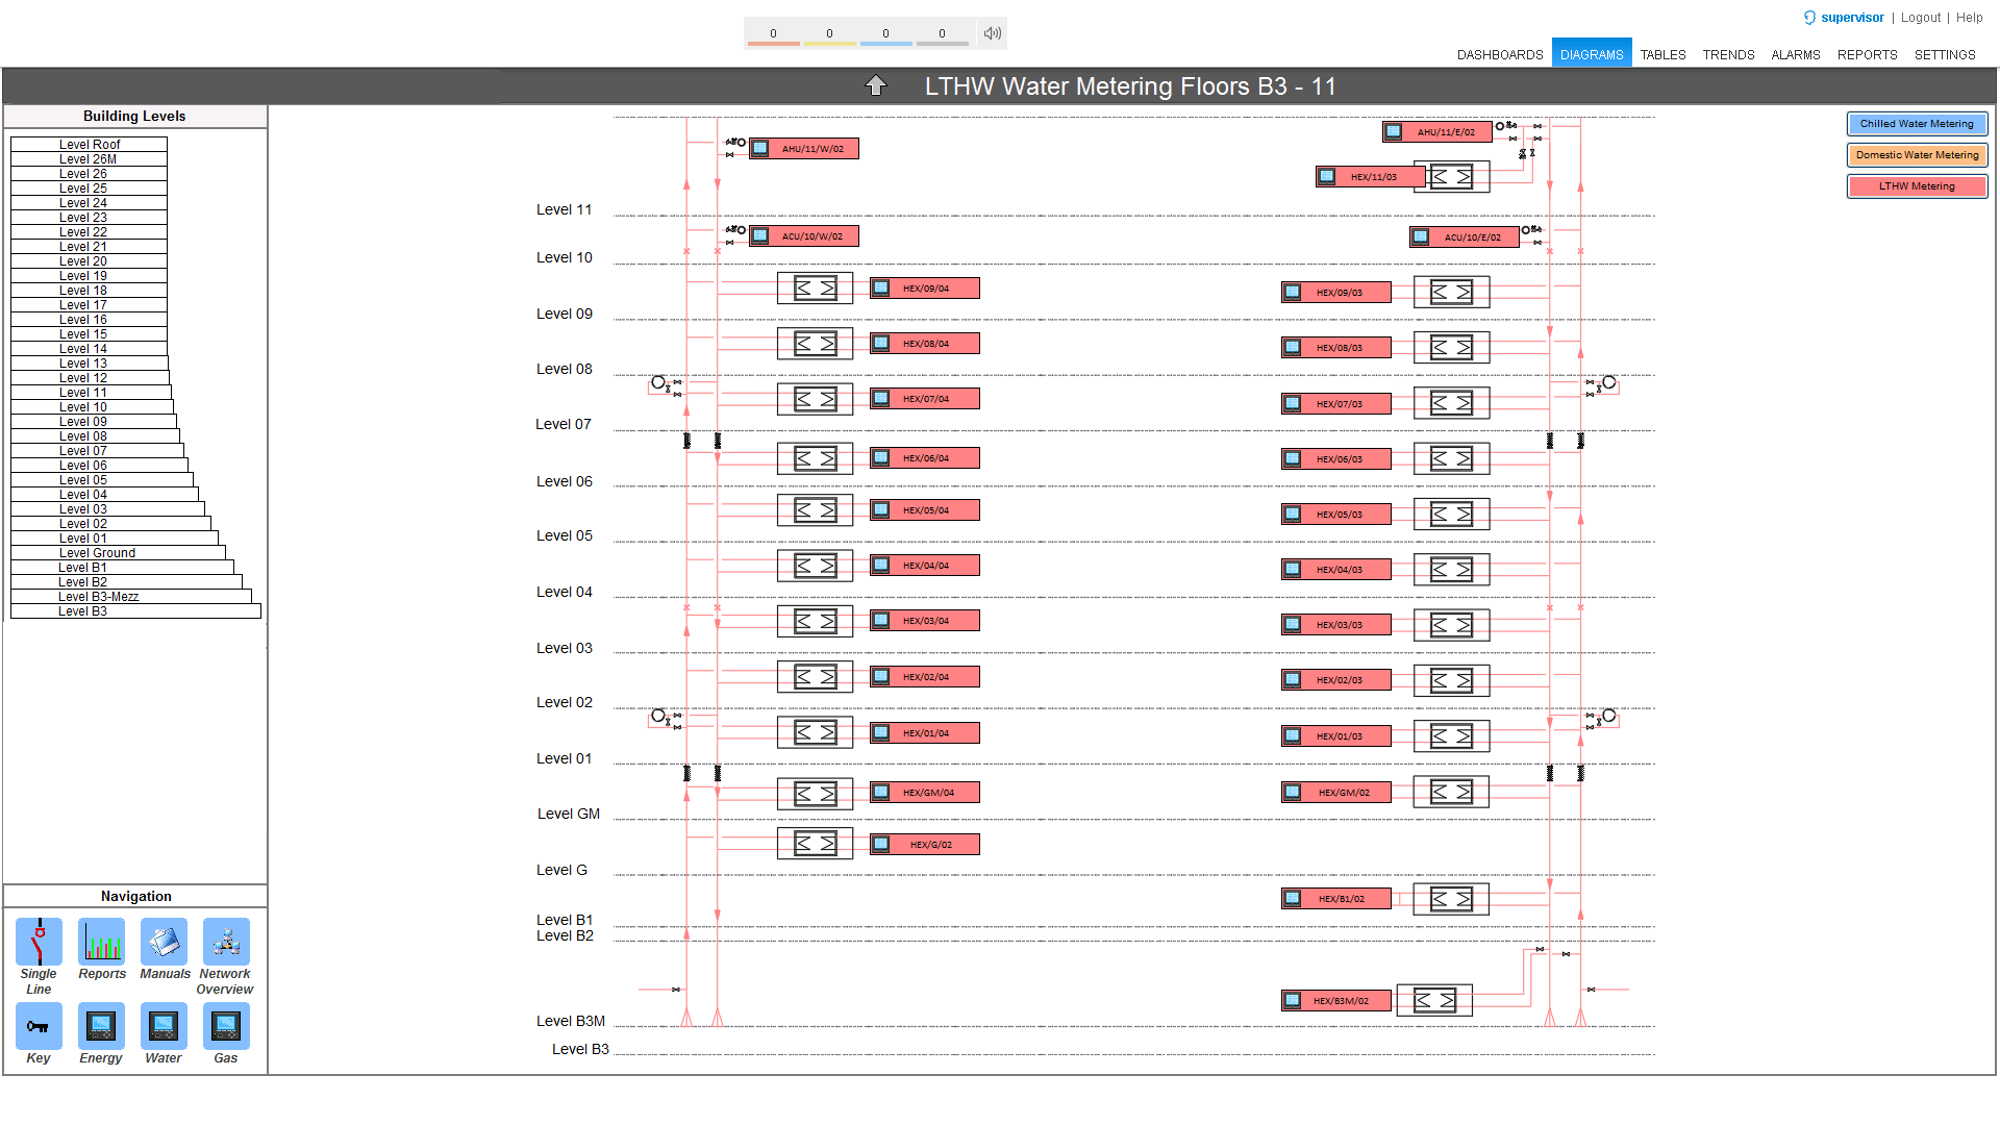Open the Manuals navigation icon
Viewport: 2000px width, 1125px height.
164,942
